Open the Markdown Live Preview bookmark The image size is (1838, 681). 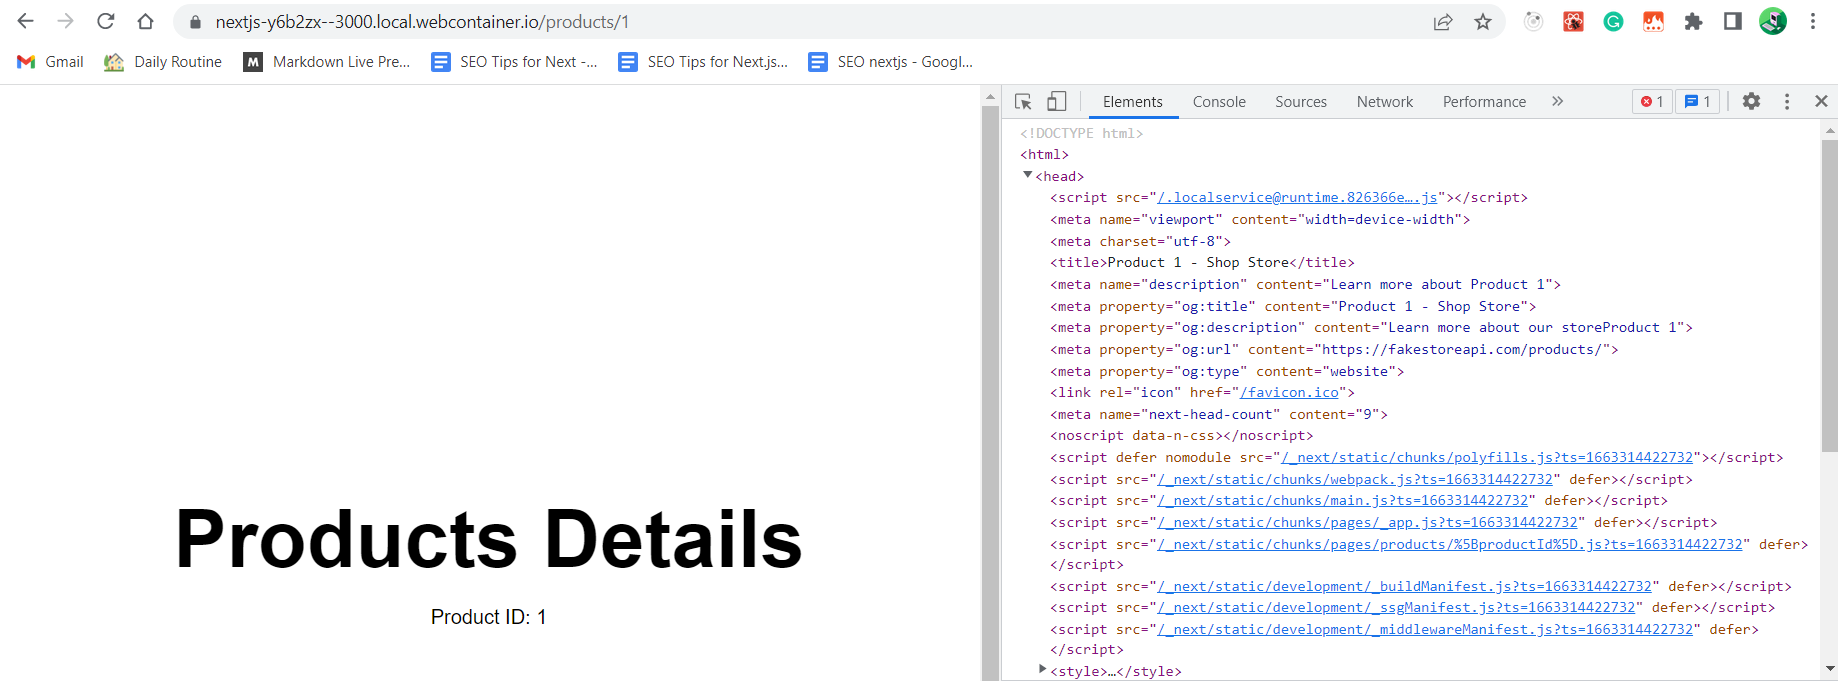point(327,62)
